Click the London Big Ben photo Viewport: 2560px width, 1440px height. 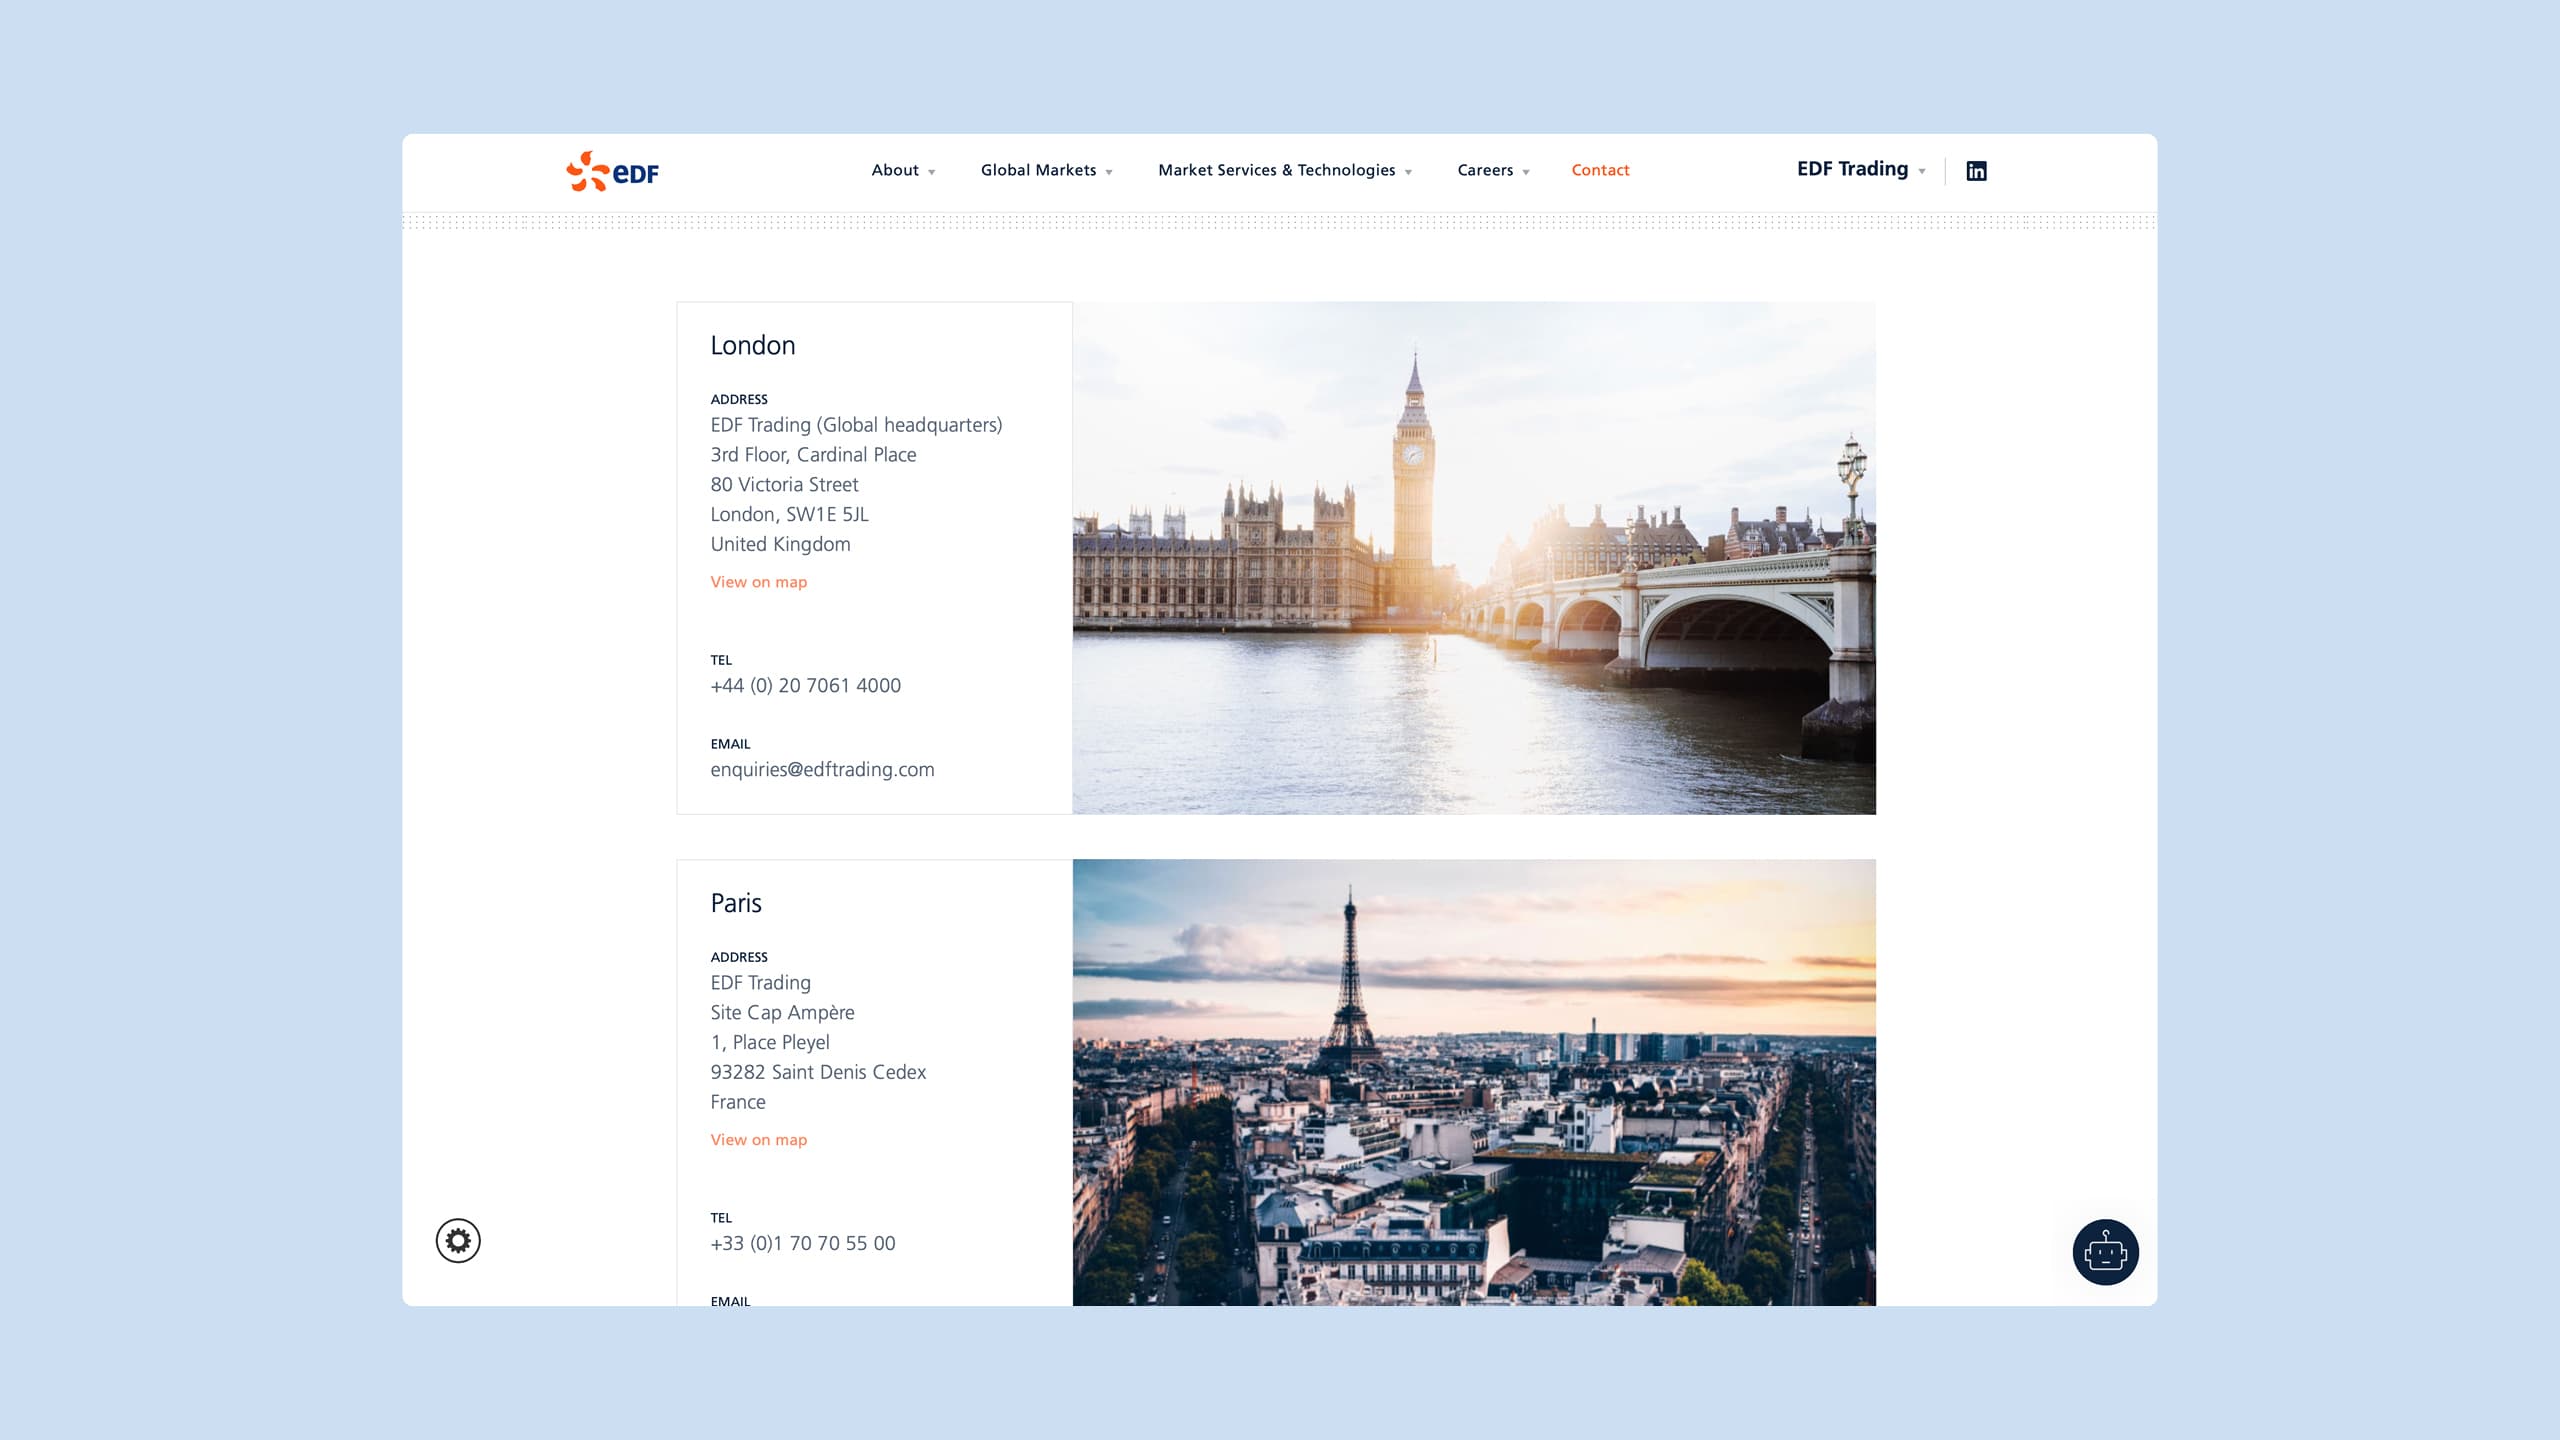click(x=1474, y=558)
